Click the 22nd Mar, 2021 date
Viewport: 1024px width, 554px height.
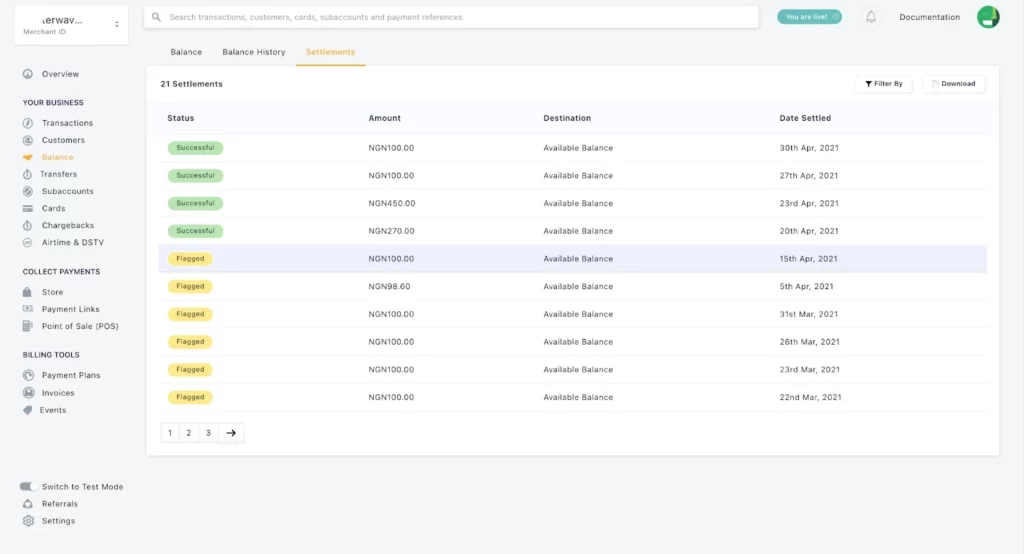[x=810, y=397]
